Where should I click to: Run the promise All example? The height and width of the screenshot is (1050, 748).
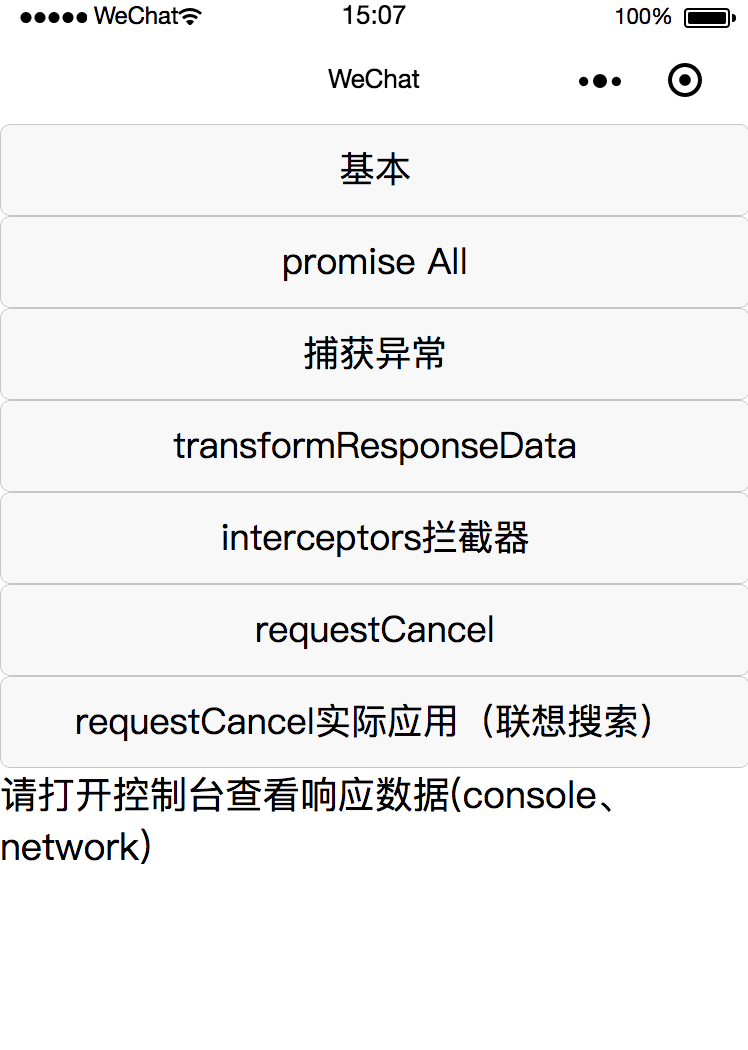point(374,262)
